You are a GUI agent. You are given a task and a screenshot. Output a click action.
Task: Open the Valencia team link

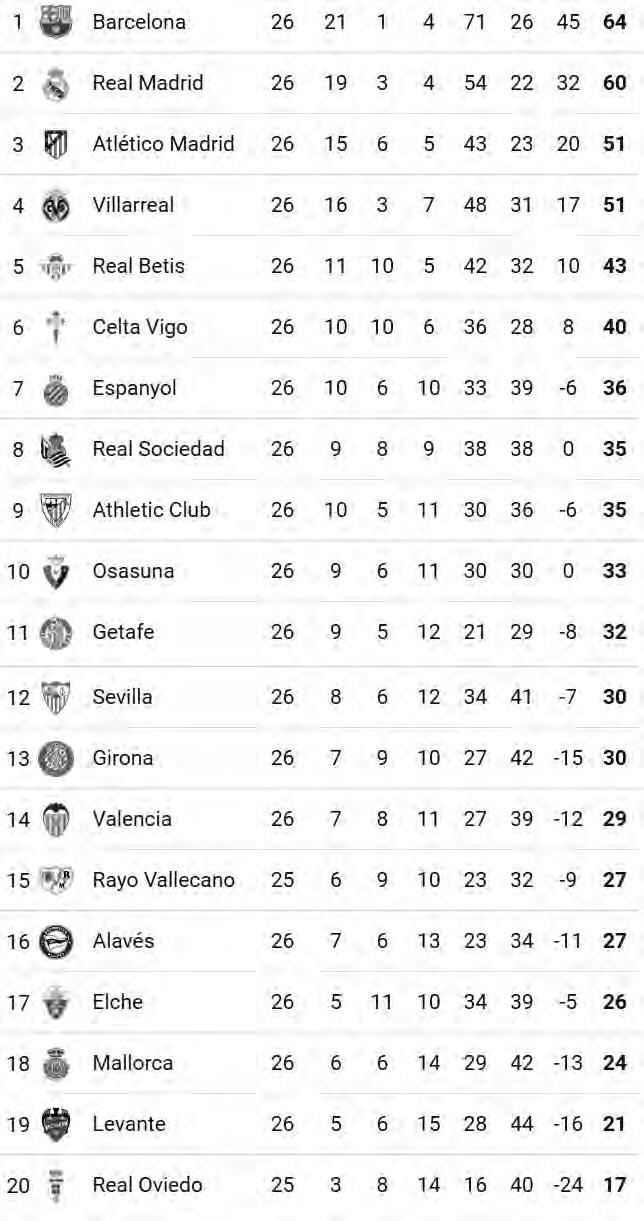132,818
